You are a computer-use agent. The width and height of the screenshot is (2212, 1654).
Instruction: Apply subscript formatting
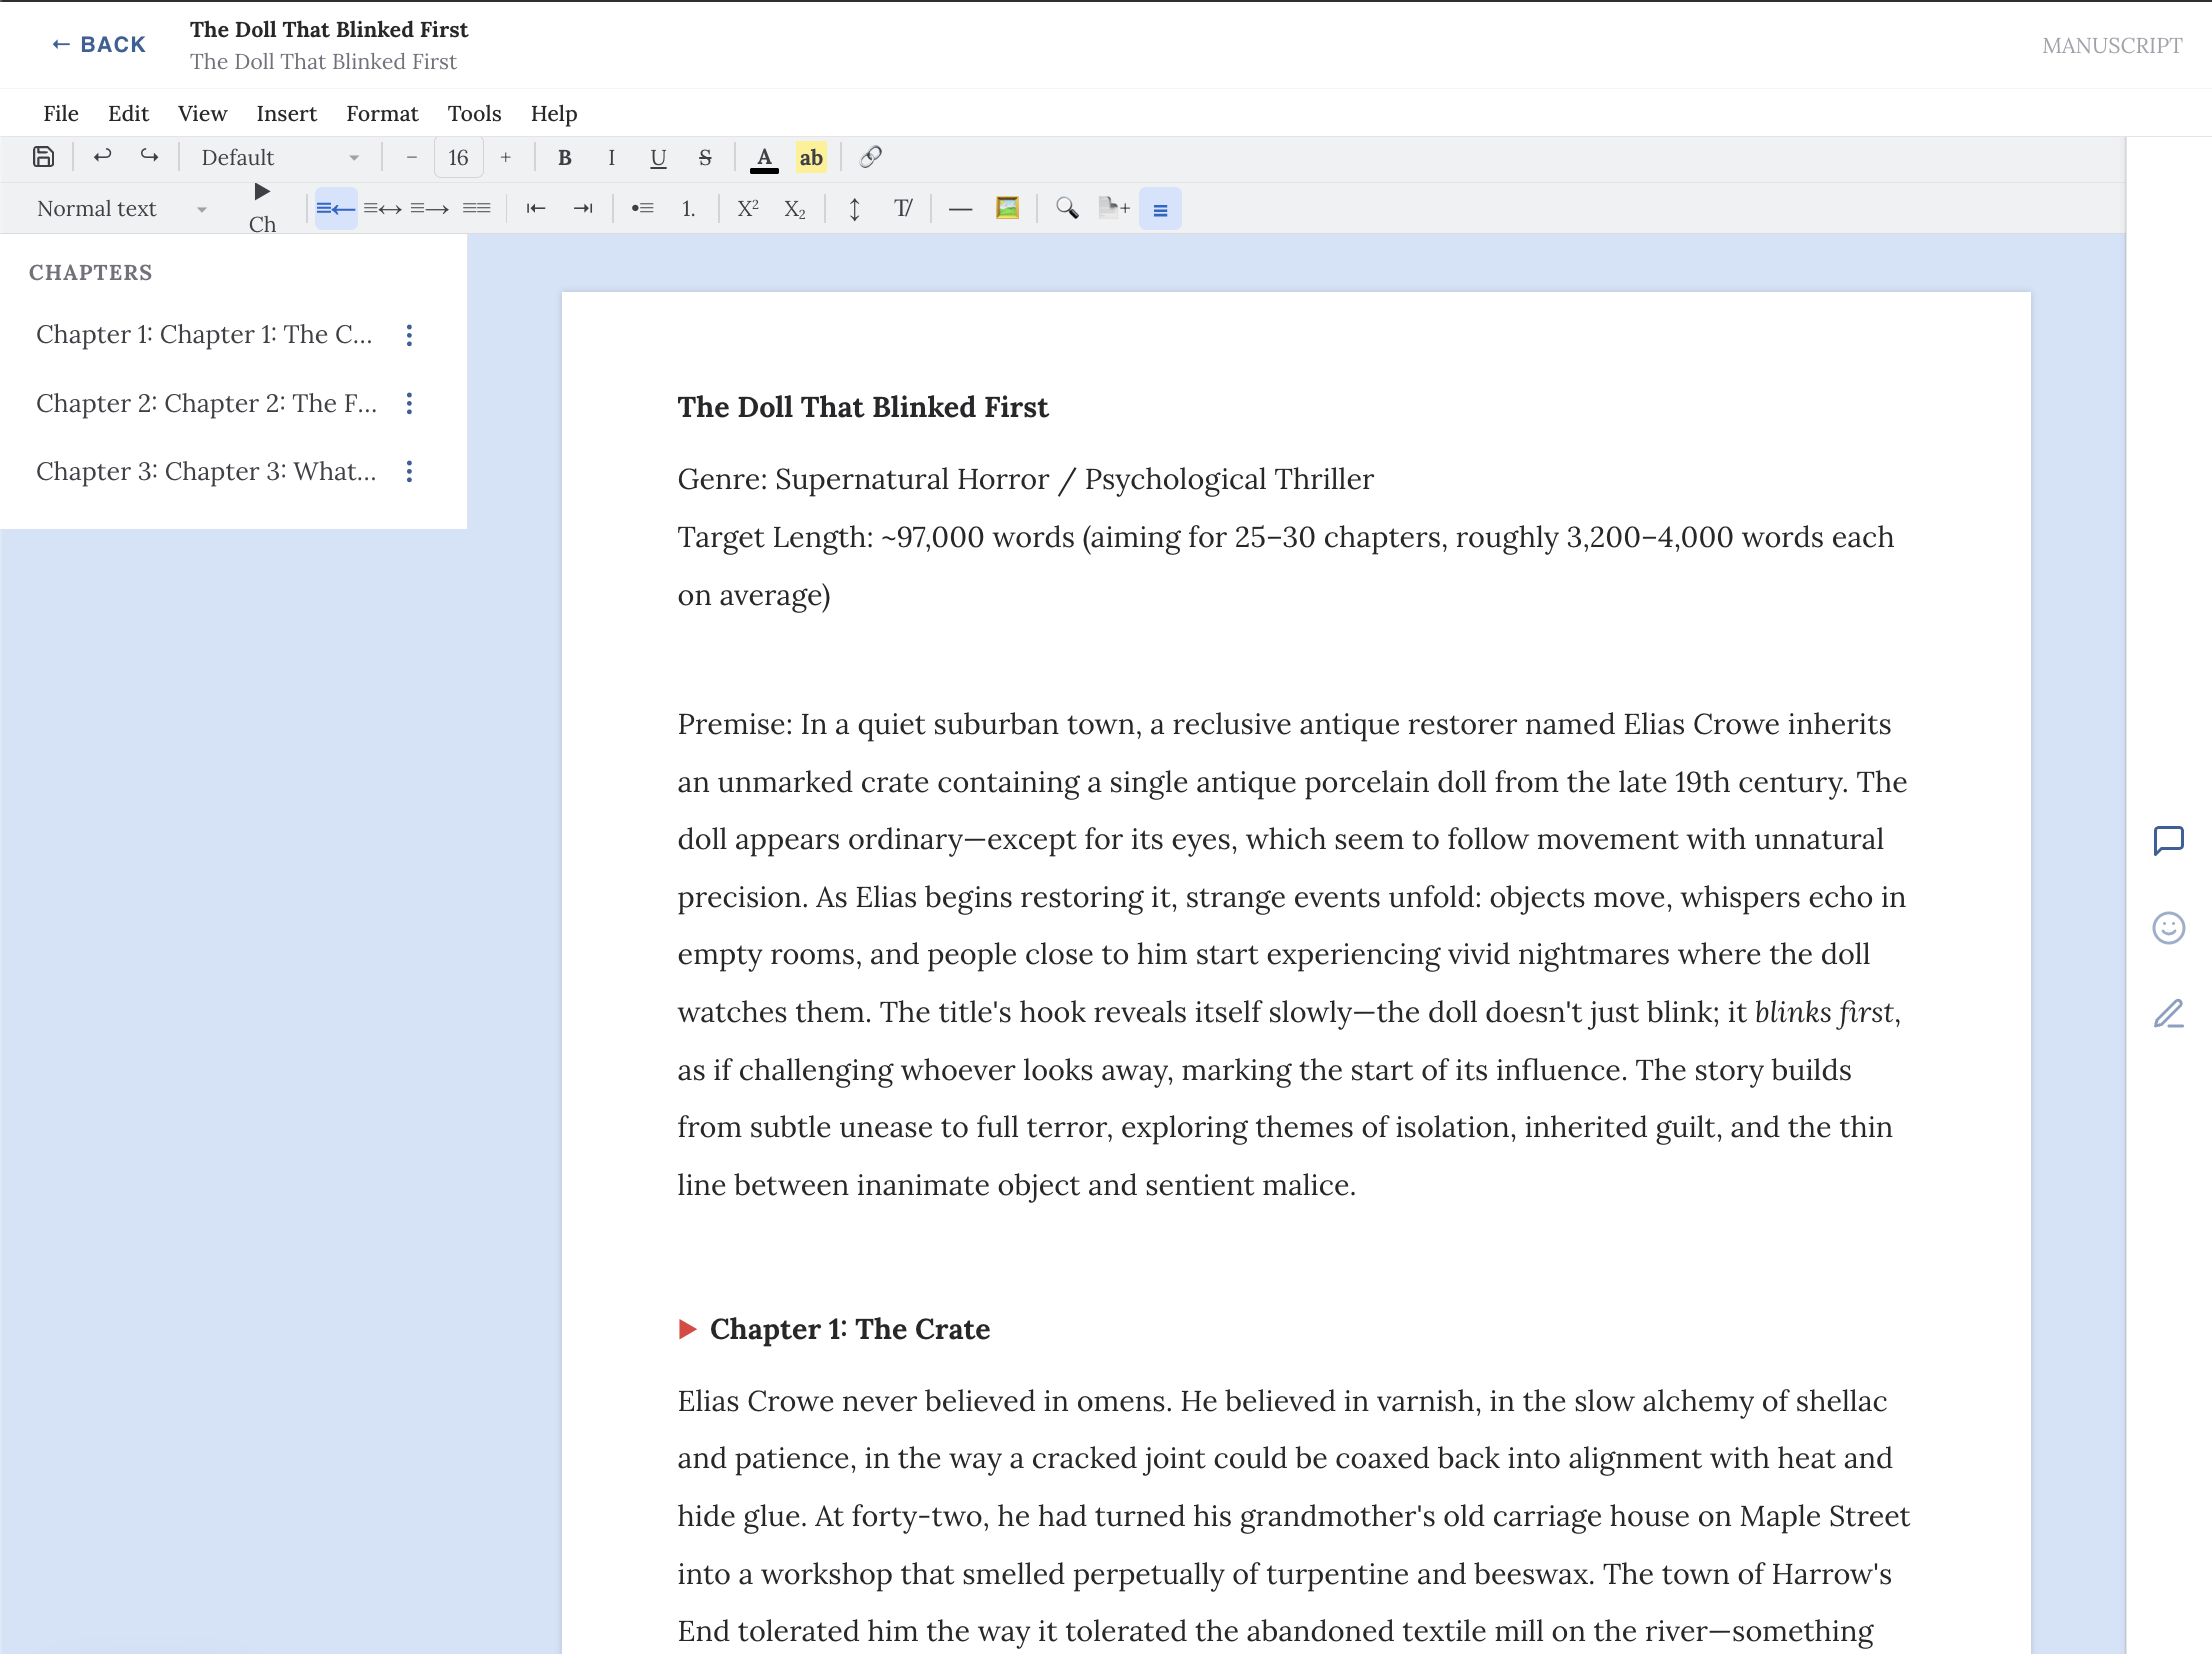click(793, 208)
